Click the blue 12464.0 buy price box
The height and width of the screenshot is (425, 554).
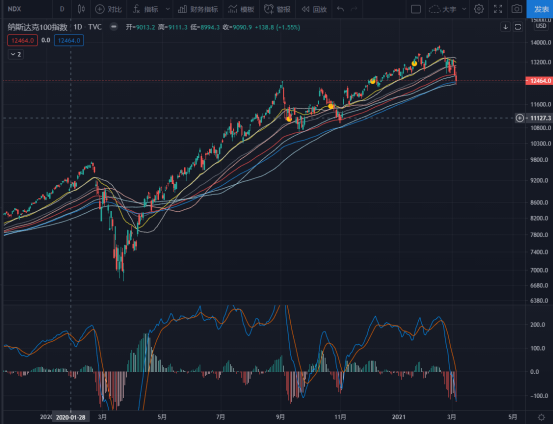pos(69,40)
